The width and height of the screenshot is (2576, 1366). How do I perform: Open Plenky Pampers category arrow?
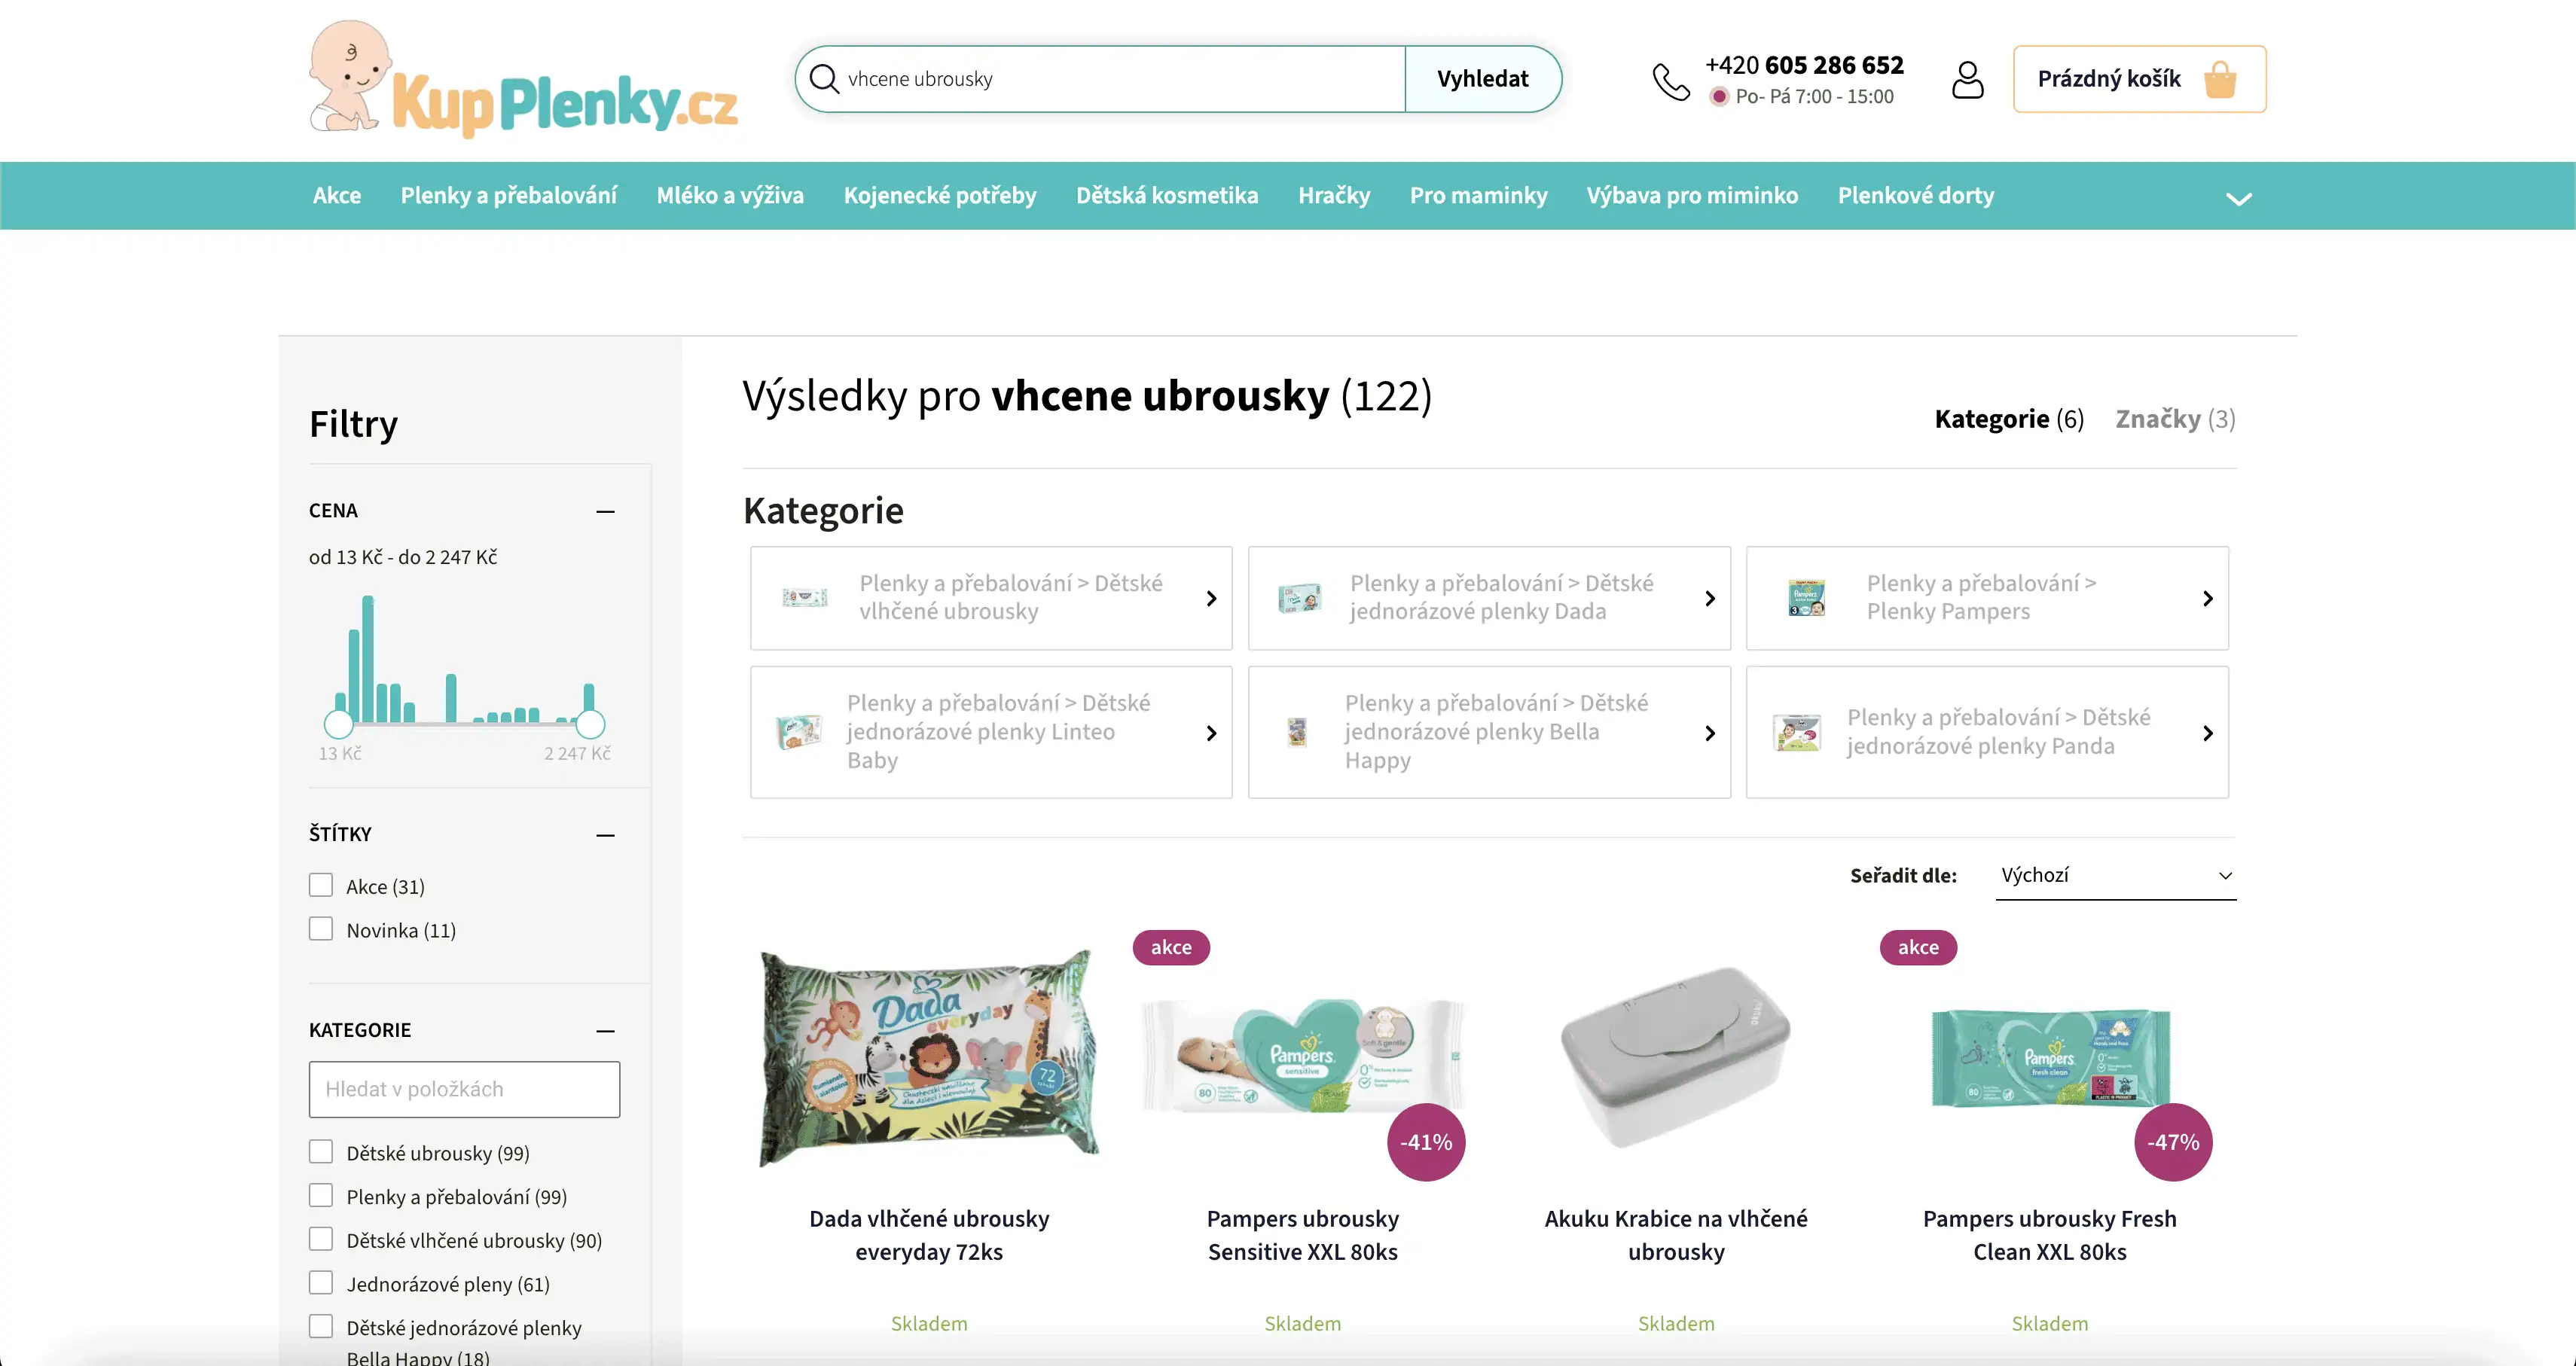(x=2208, y=598)
